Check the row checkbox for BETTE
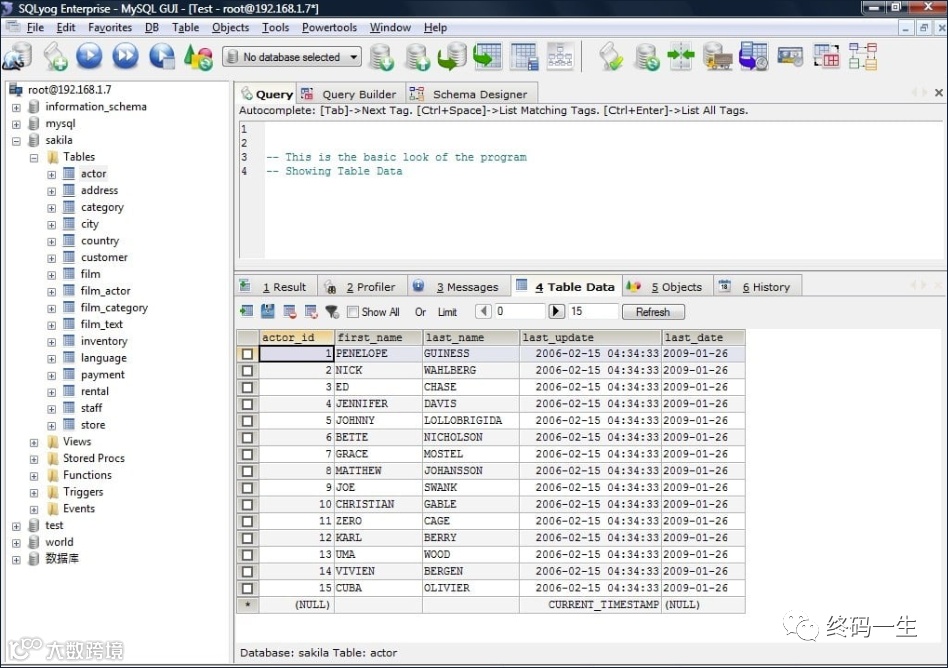 click(247, 437)
